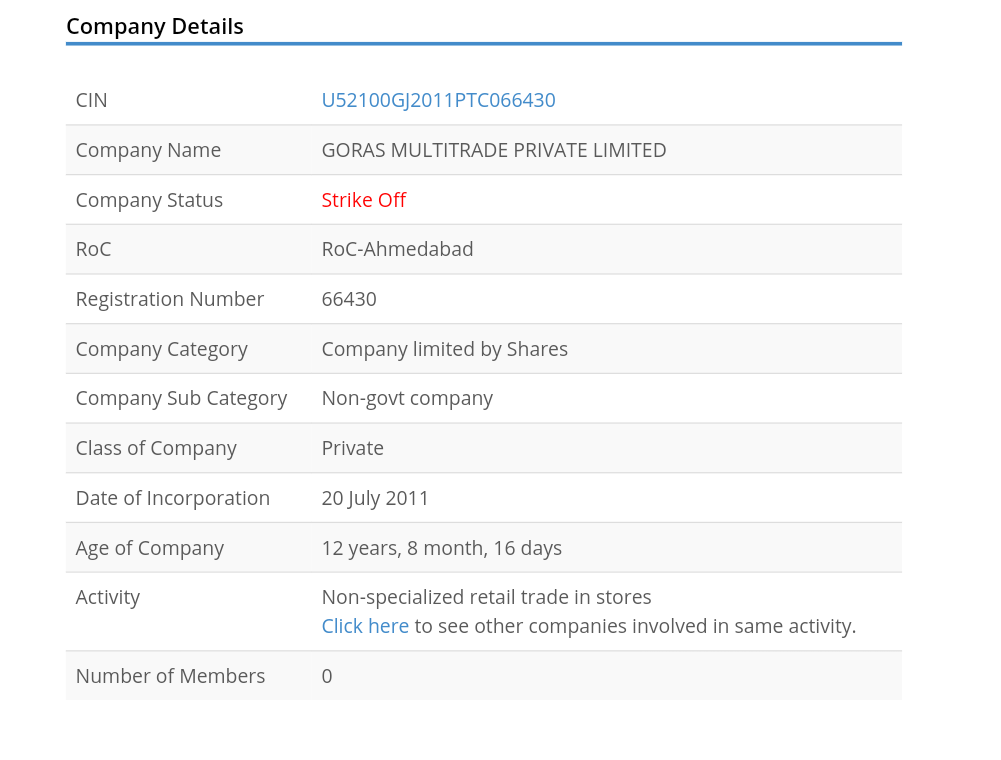The image size is (1001, 760).
Task: Click the Activity row label
Action: [x=108, y=597]
